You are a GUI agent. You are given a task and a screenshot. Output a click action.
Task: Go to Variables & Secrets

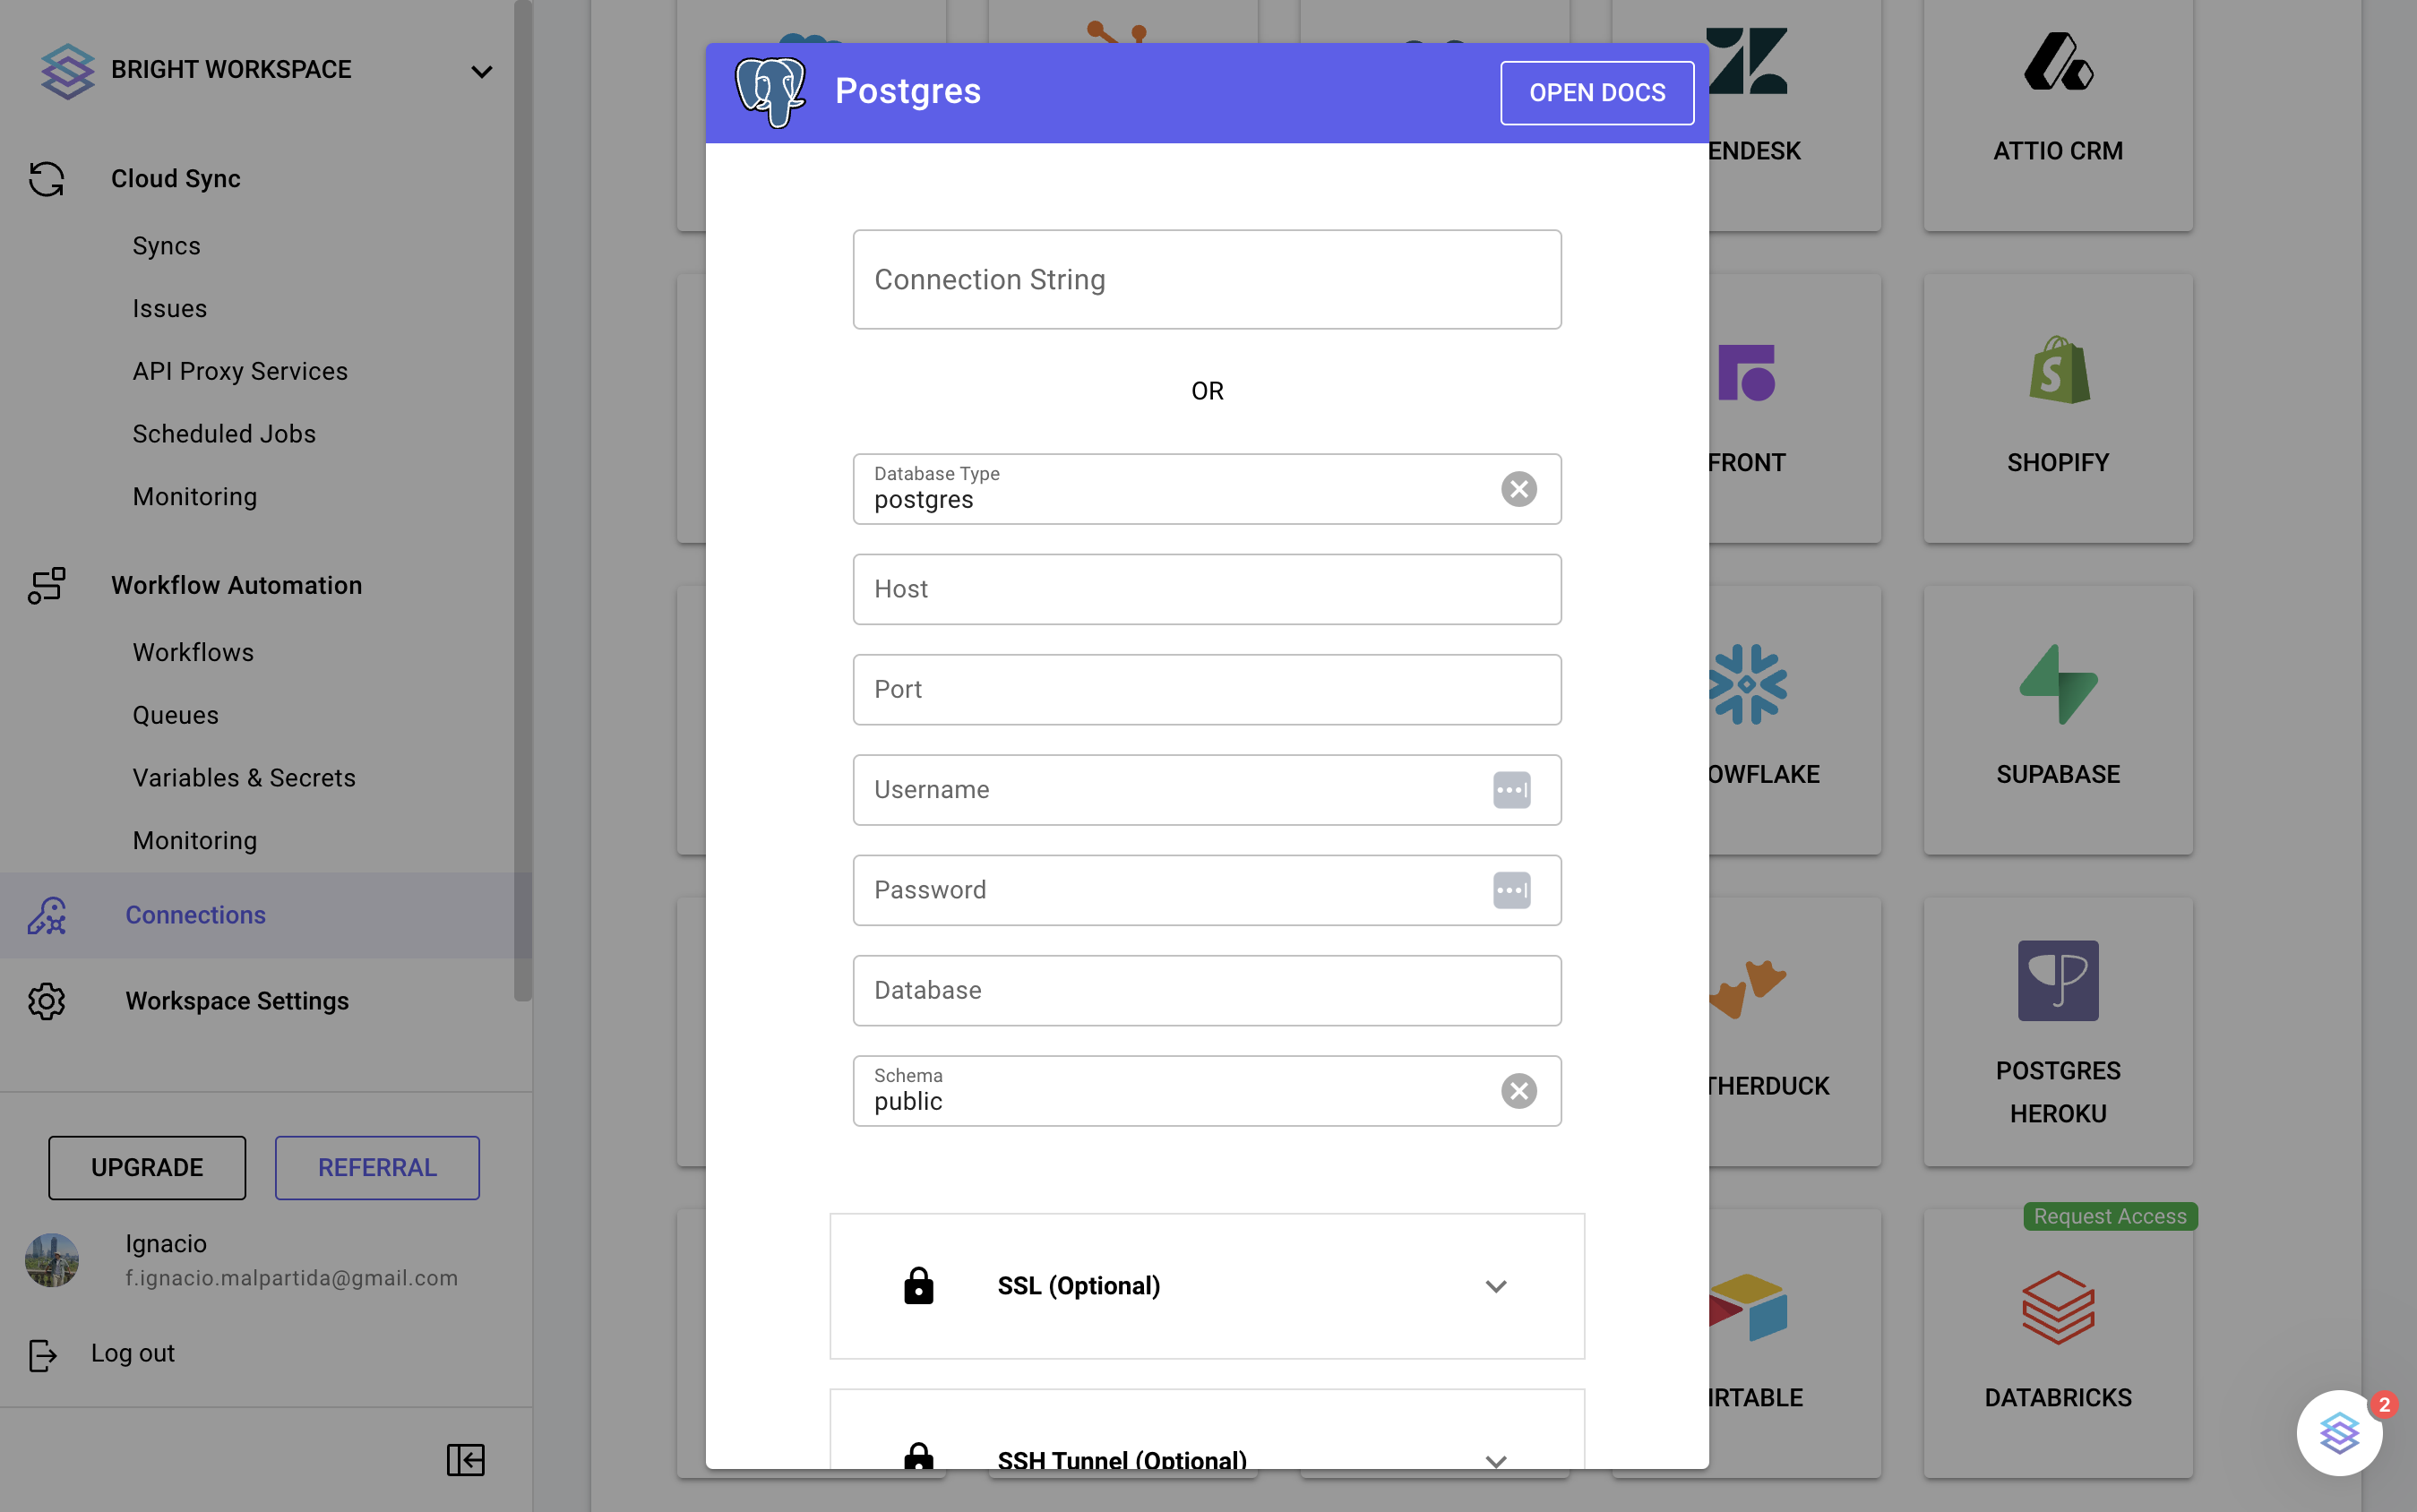click(x=244, y=778)
